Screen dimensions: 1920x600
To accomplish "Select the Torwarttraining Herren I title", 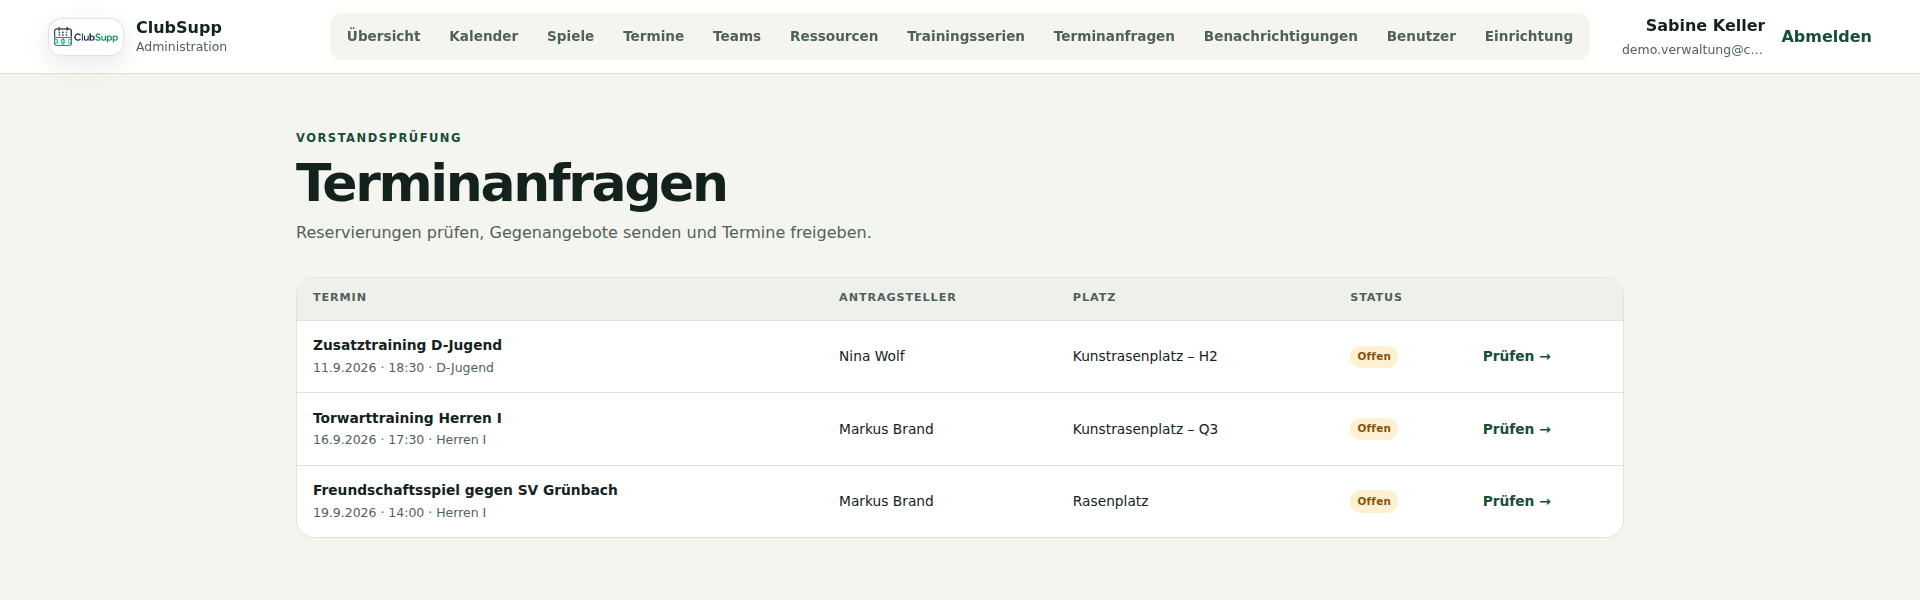I will (407, 418).
